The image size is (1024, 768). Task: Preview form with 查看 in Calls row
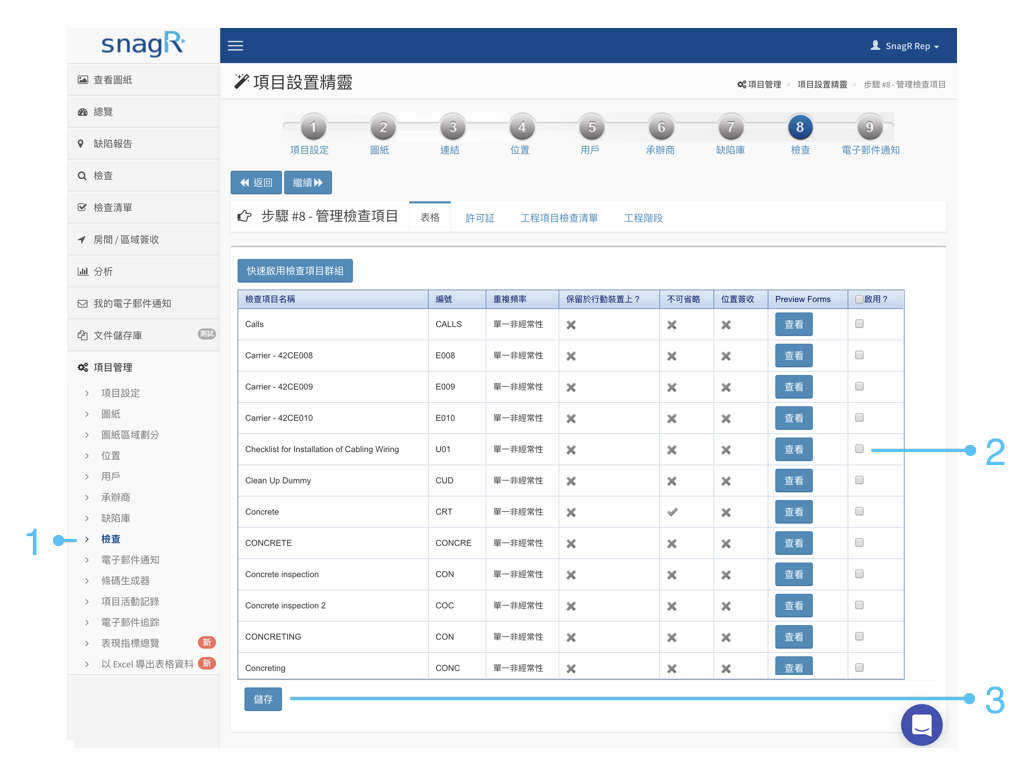pos(793,325)
